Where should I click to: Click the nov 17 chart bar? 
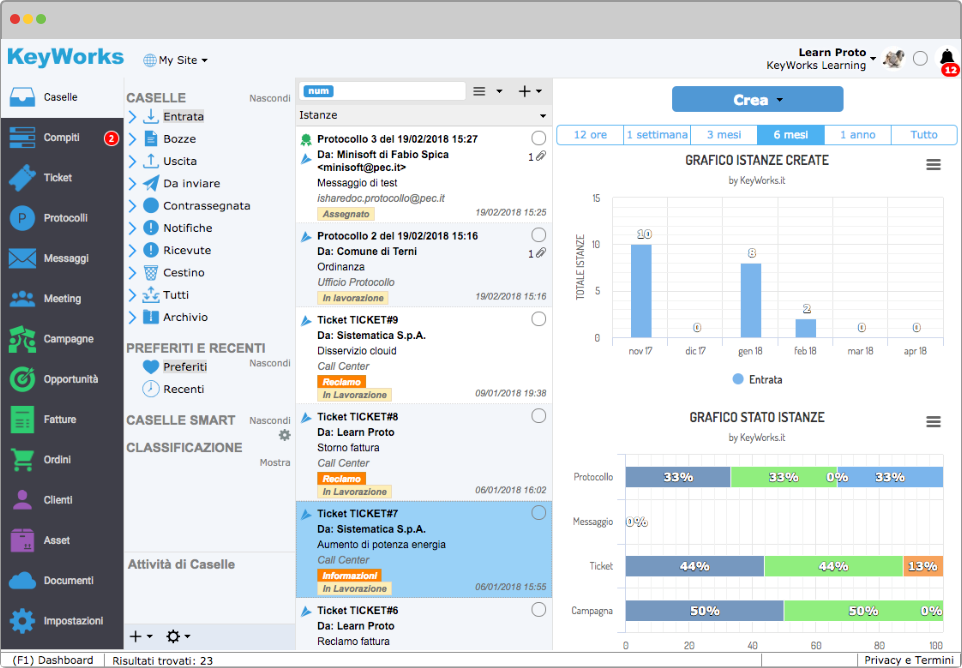641,291
